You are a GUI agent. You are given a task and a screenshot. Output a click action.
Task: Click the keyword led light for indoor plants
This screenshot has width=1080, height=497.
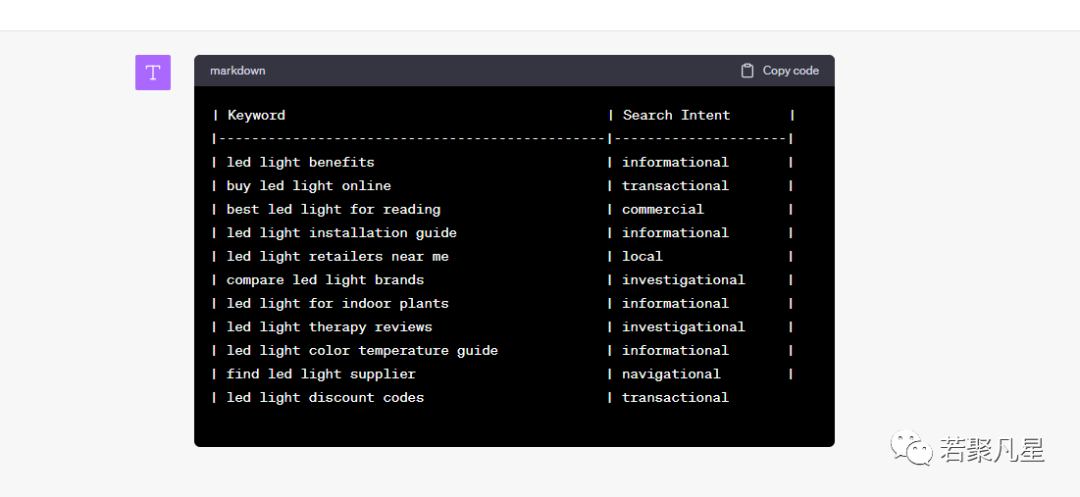pos(338,304)
